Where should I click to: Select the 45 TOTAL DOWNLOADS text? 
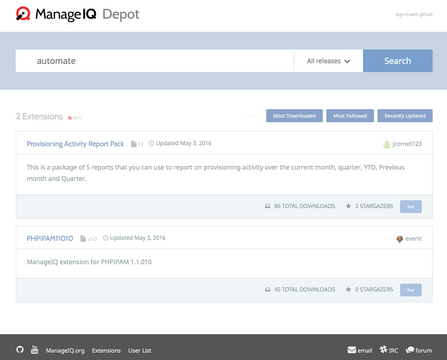click(x=304, y=290)
